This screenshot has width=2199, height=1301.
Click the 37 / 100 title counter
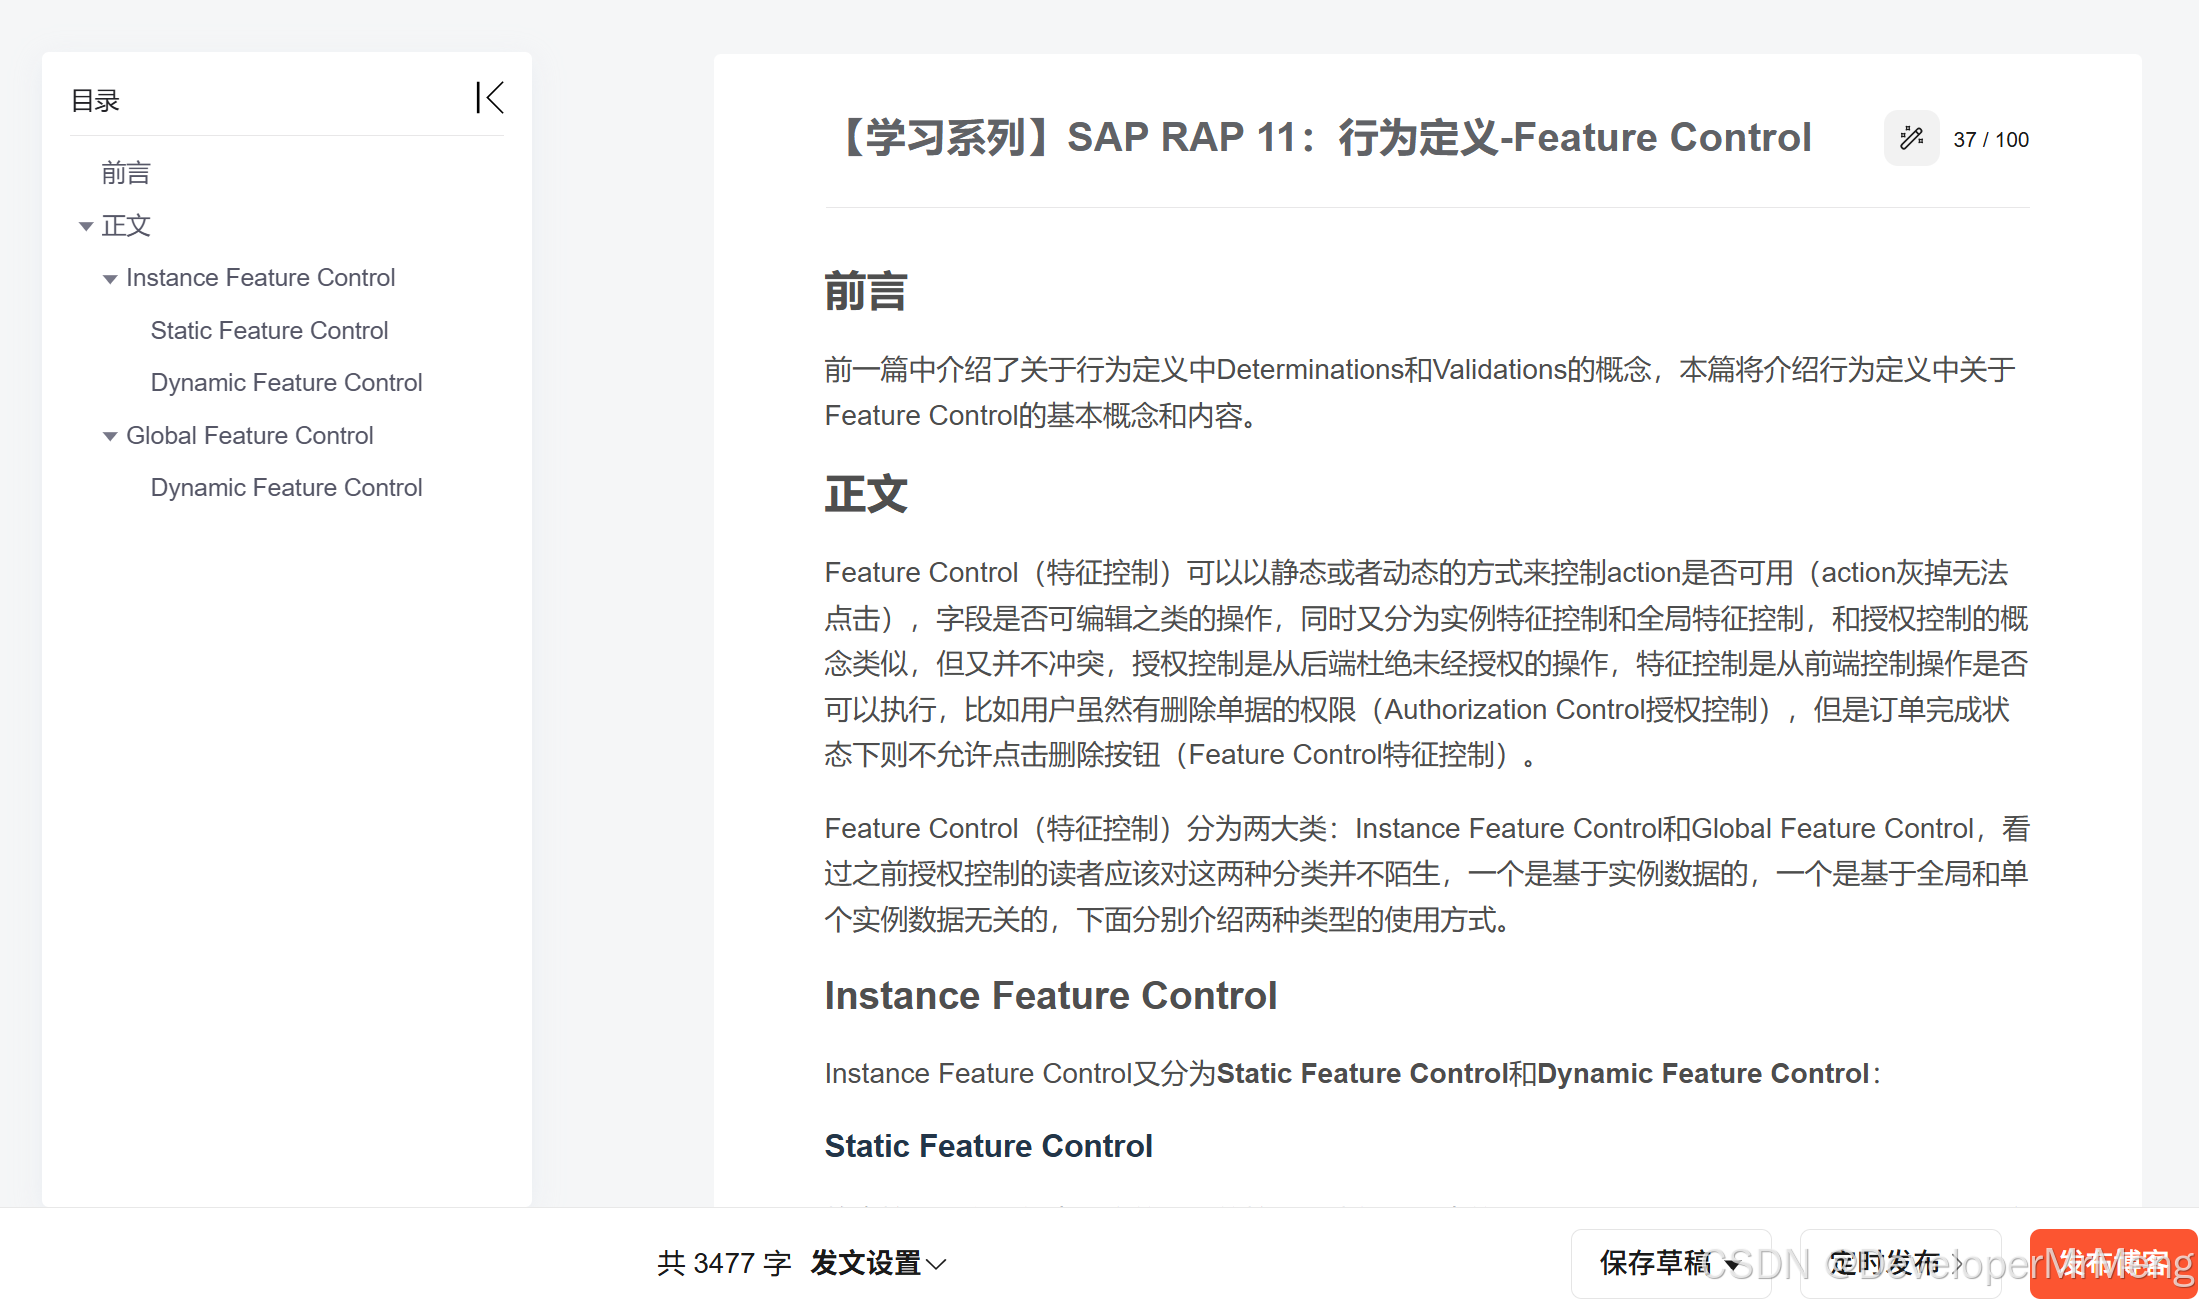tap(1990, 139)
